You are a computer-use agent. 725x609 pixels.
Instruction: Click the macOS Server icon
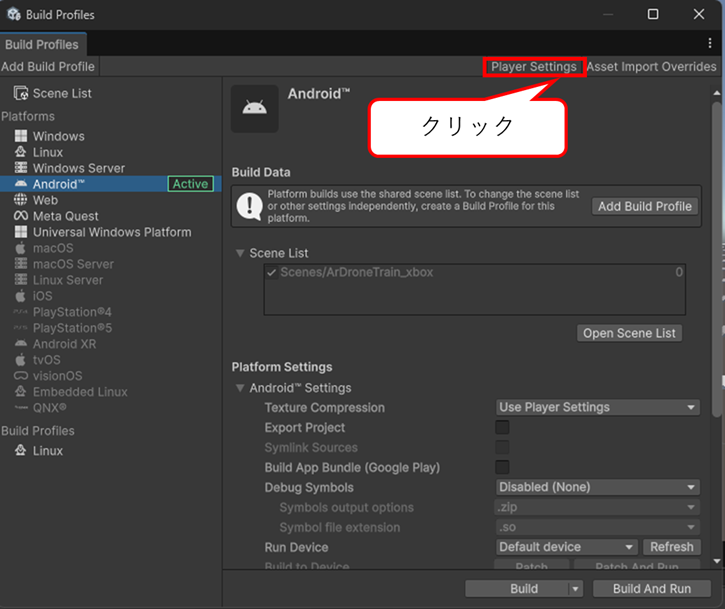pyautogui.click(x=21, y=264)
